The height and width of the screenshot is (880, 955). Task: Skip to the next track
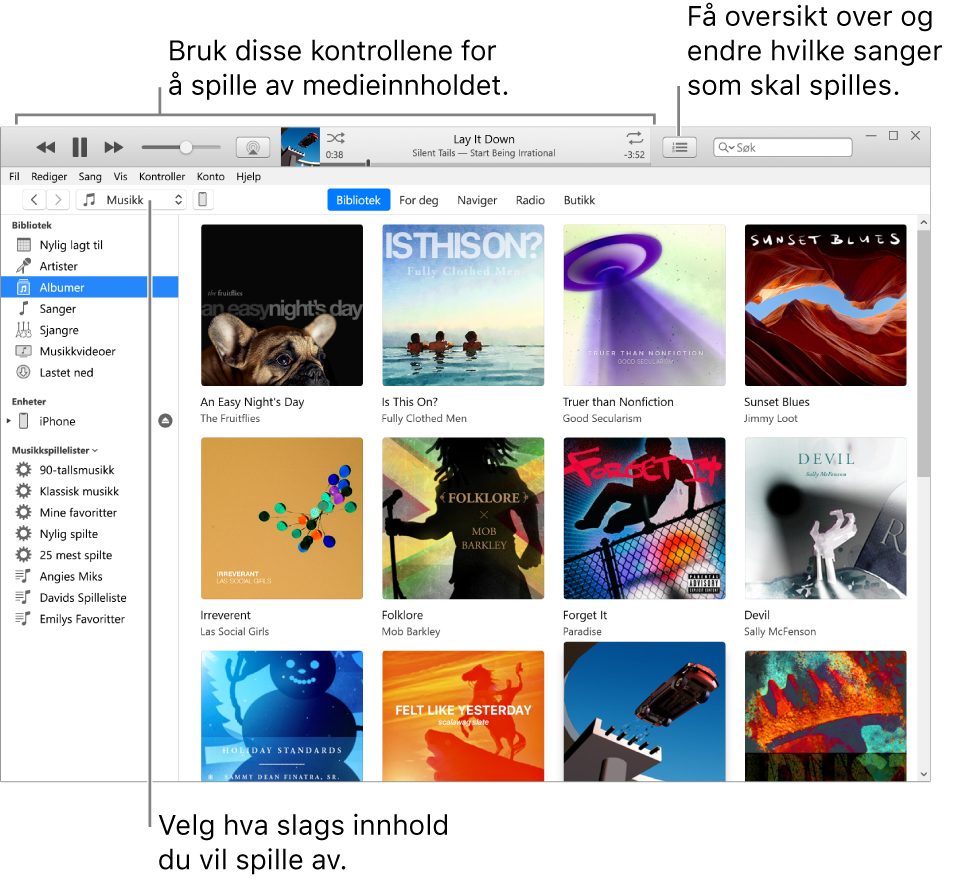114,147
